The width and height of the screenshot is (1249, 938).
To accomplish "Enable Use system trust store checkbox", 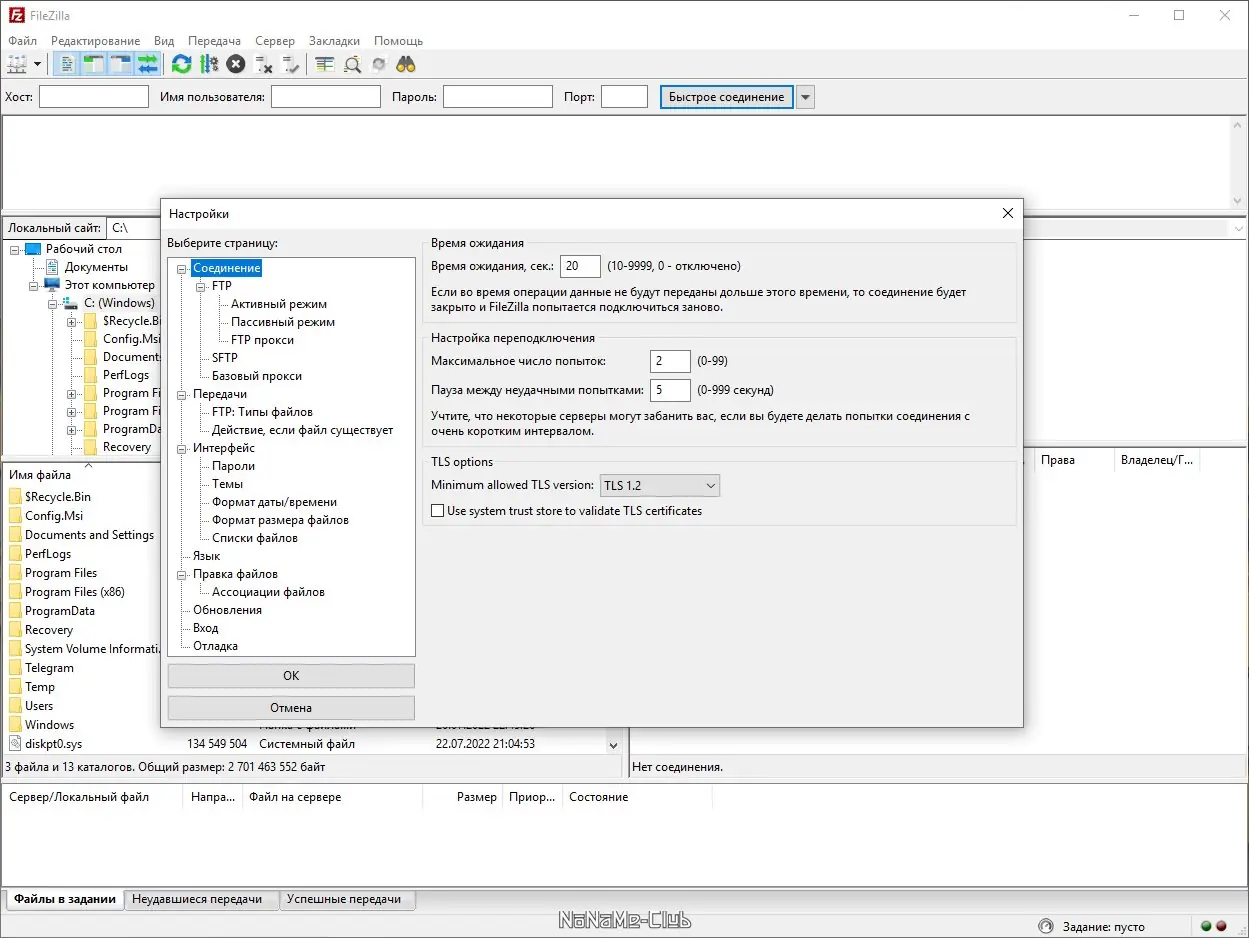I will [437, 511].
